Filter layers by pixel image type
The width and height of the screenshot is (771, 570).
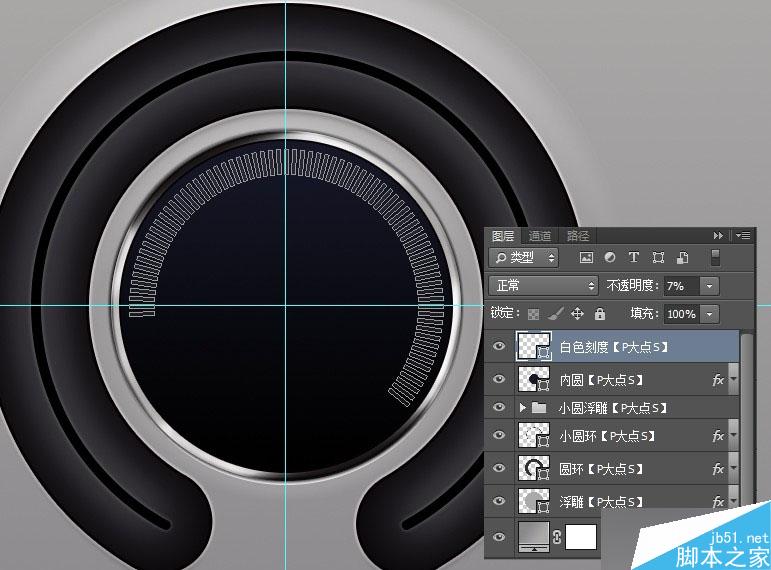(x=586, y=258)
